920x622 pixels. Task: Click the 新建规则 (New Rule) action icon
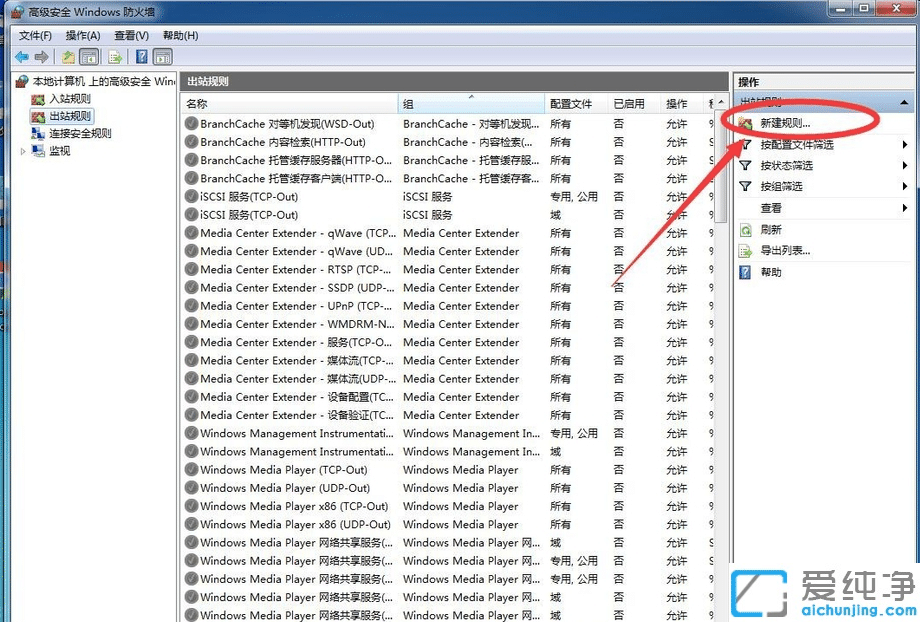pos(746,124)
